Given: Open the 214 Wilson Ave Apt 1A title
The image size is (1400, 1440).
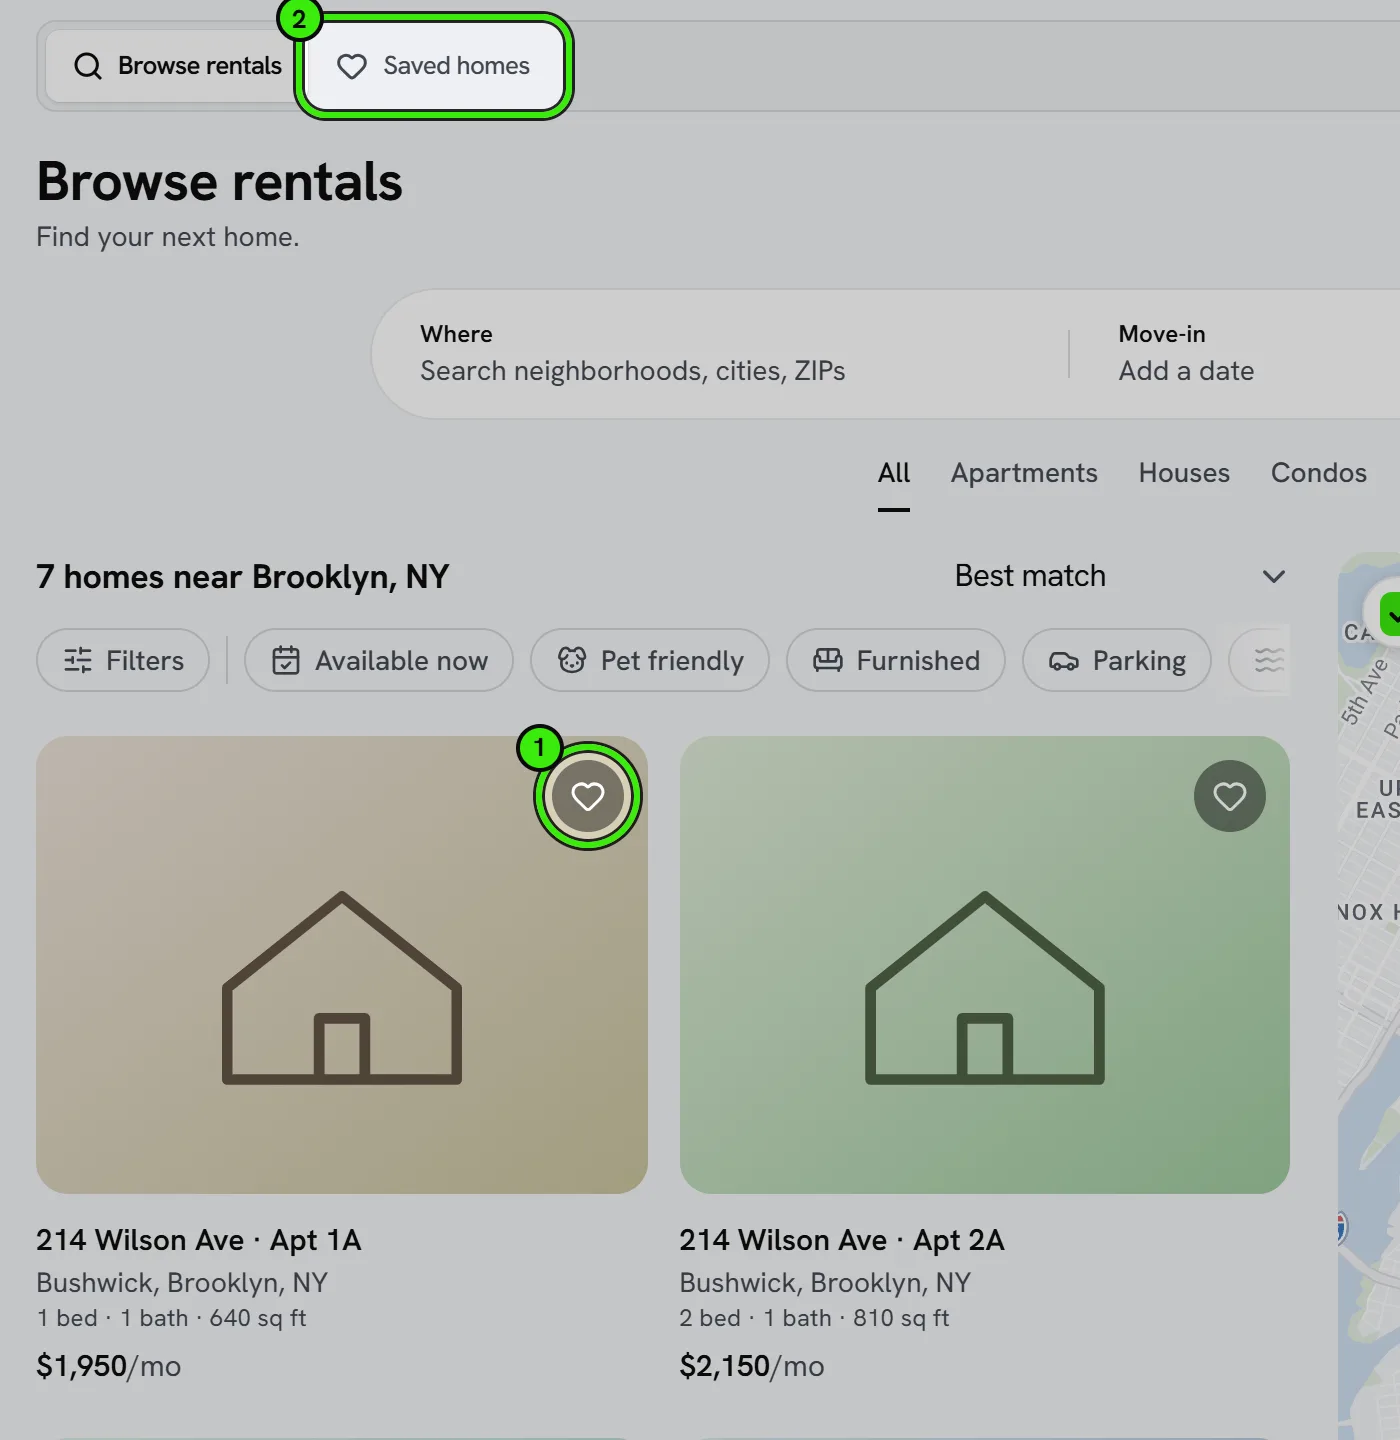Looking at the screenshot, I should click(199, 1240).
